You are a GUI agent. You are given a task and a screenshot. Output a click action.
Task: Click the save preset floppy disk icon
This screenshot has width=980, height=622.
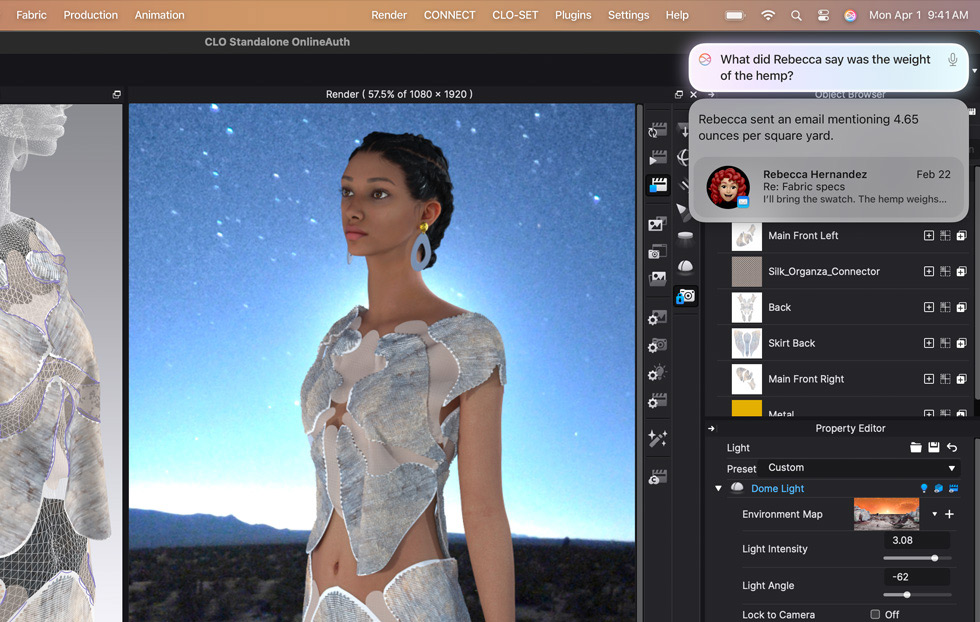pos(934,448)
